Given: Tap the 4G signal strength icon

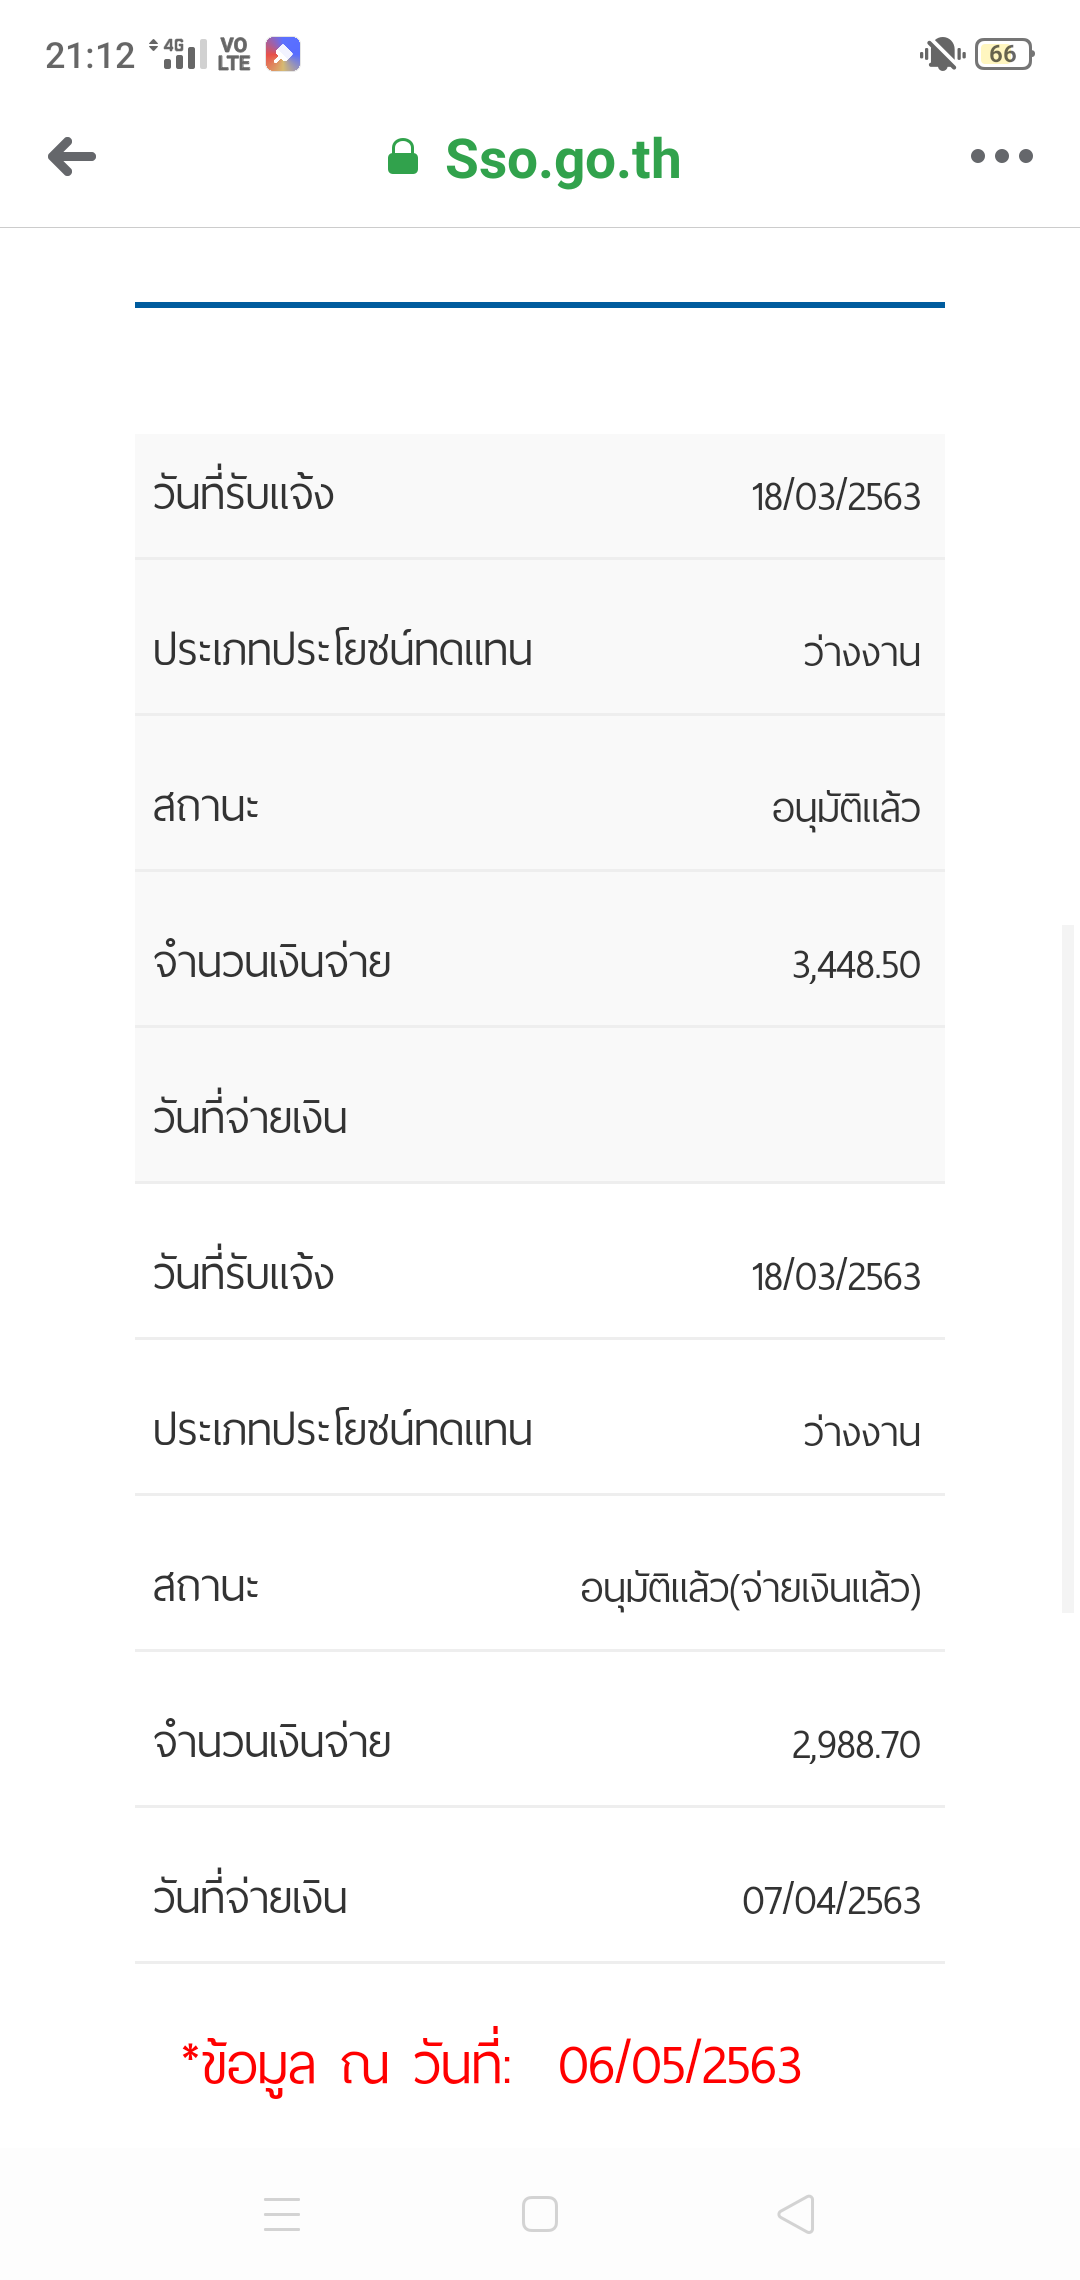Looking at the screenshot, I should 179,54.
